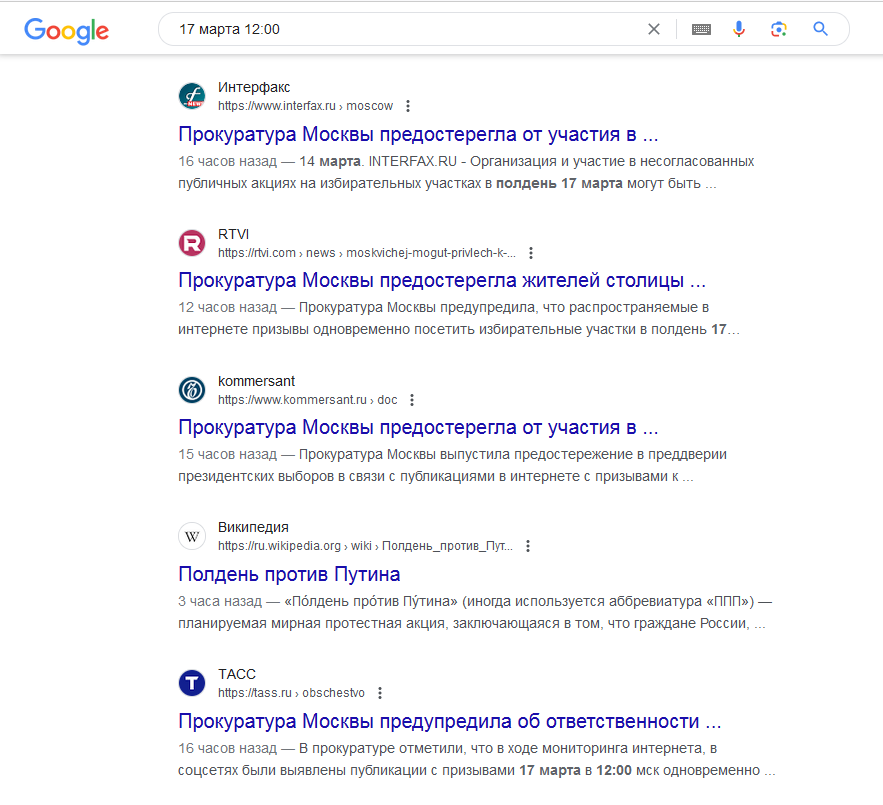Open three-dot menu for kommersant result
883x805 pixels.
pos(412,400)
